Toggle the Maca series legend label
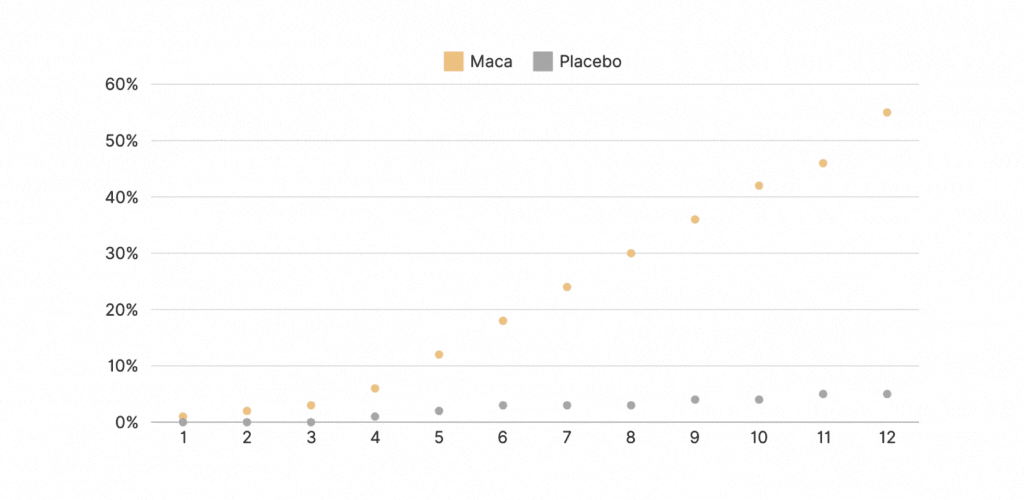The height and width of the screenshot is (500, 1024). 491,62
